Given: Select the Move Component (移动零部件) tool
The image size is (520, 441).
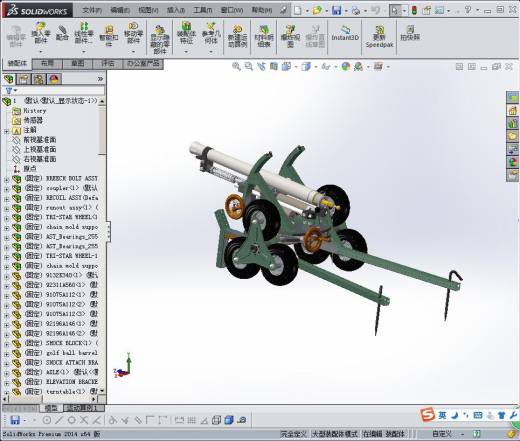Looking at the screenshot, I should (x=133, y=33).
